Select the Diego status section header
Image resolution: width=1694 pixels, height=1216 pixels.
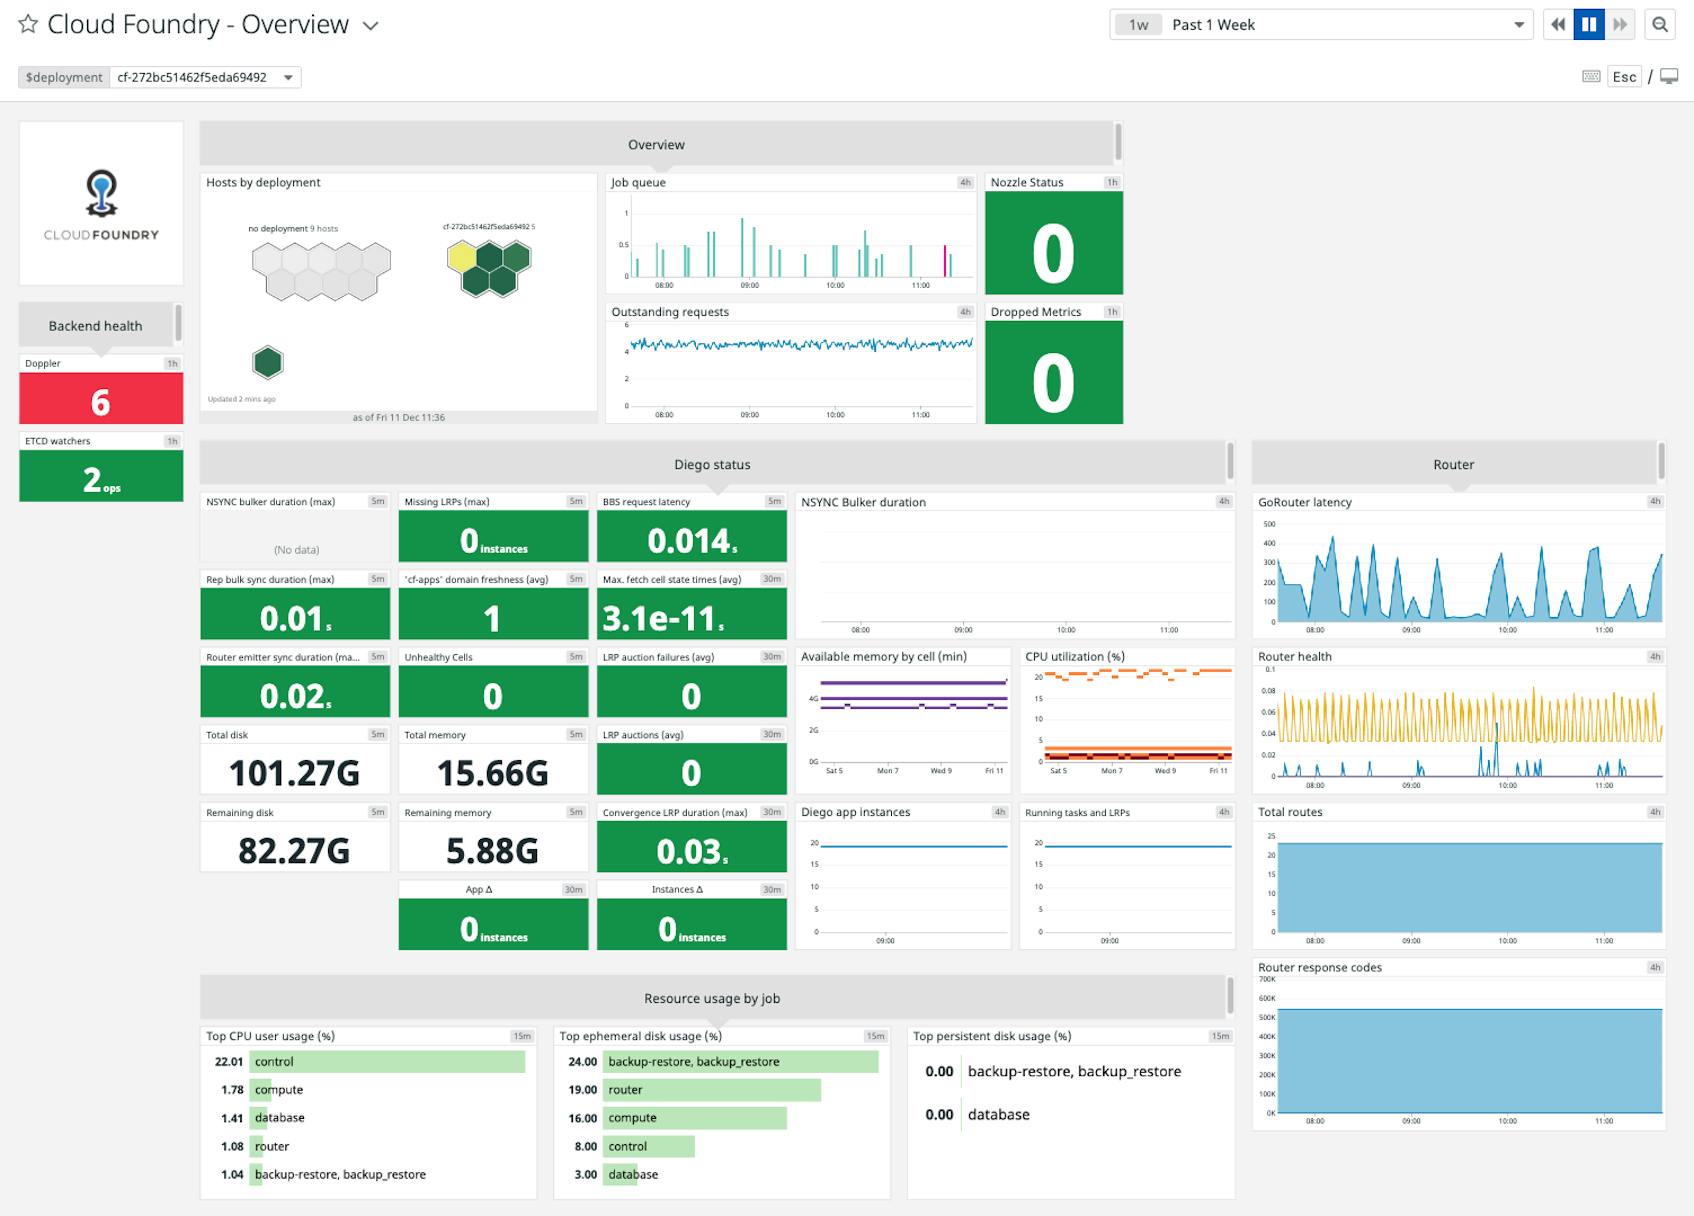712,464
